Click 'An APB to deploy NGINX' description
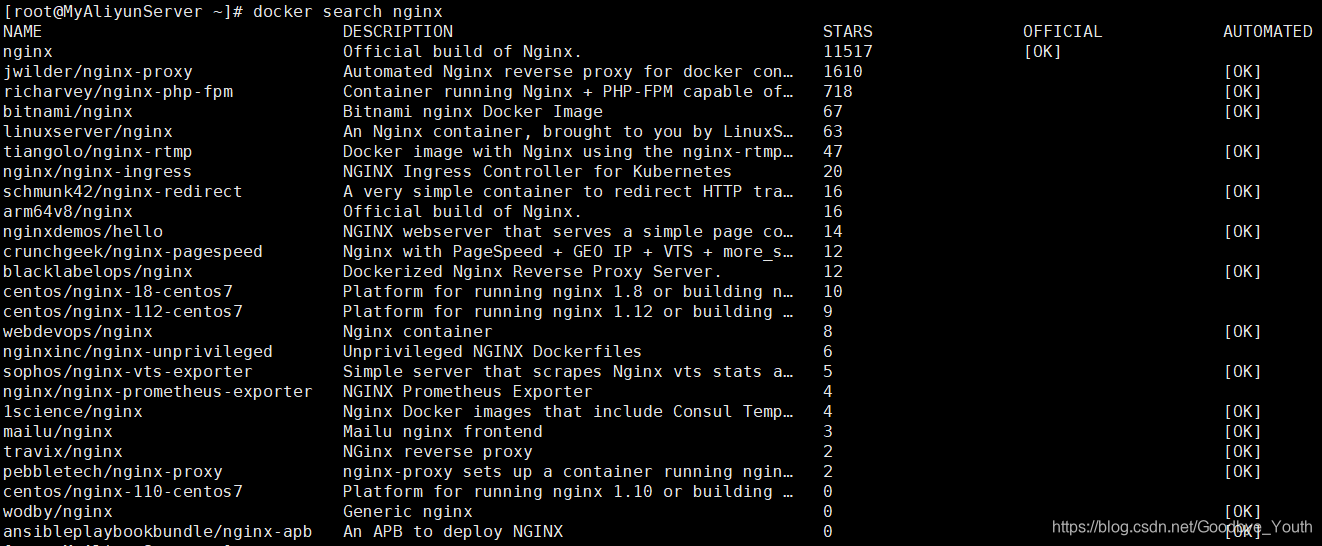Image resolution: width=1322 pixels, height=546 pixels. 453,531
